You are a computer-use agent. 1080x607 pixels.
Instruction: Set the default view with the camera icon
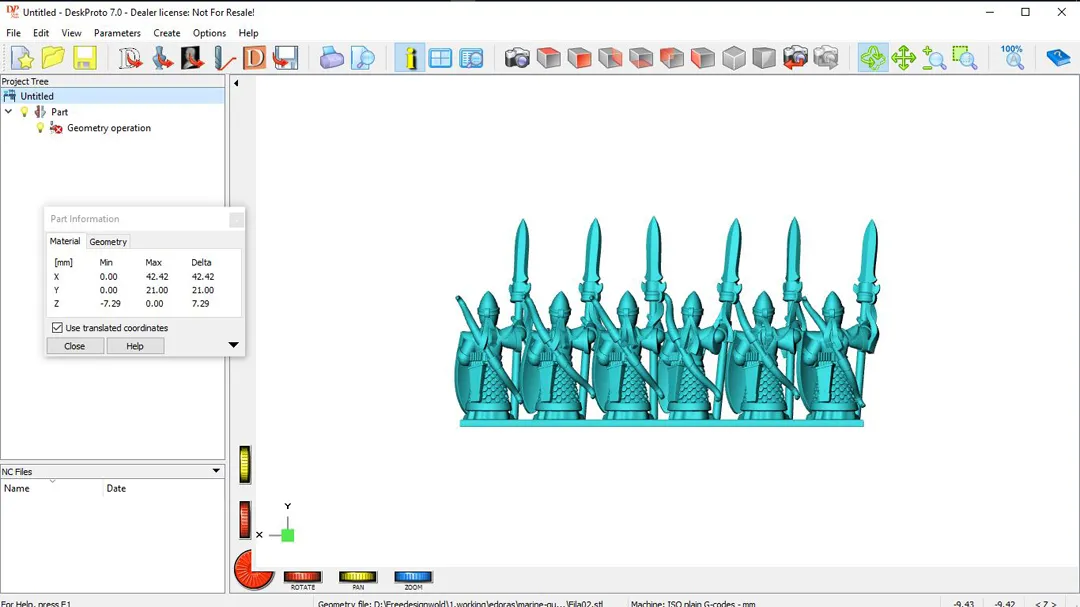click(x=517, y=58)
